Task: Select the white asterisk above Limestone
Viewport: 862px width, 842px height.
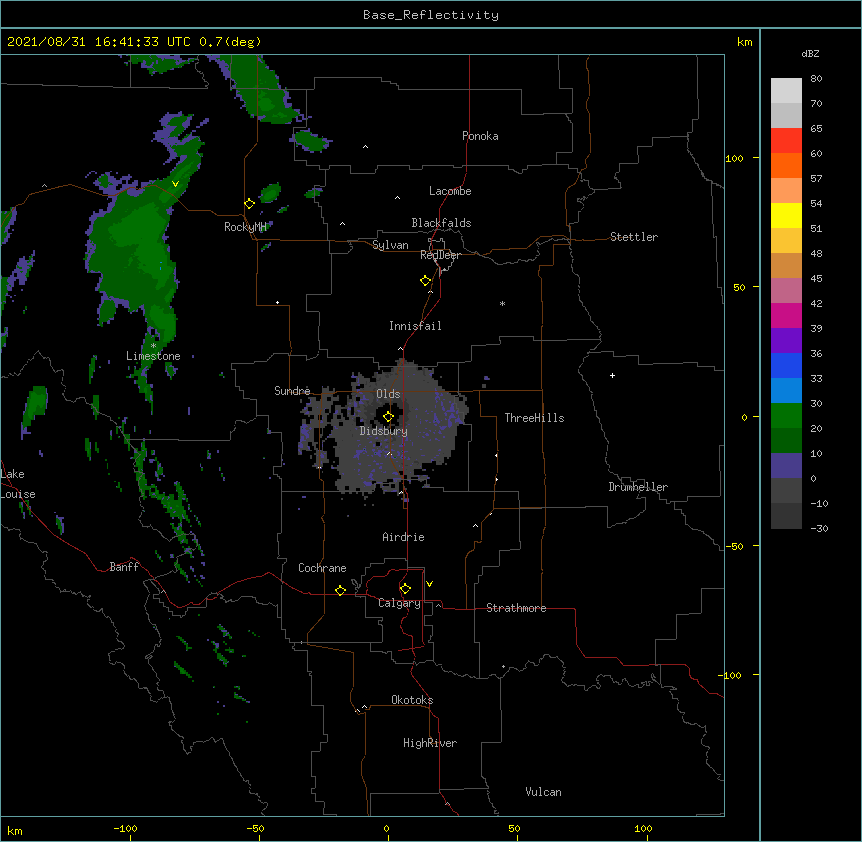Action: (153, 346)
